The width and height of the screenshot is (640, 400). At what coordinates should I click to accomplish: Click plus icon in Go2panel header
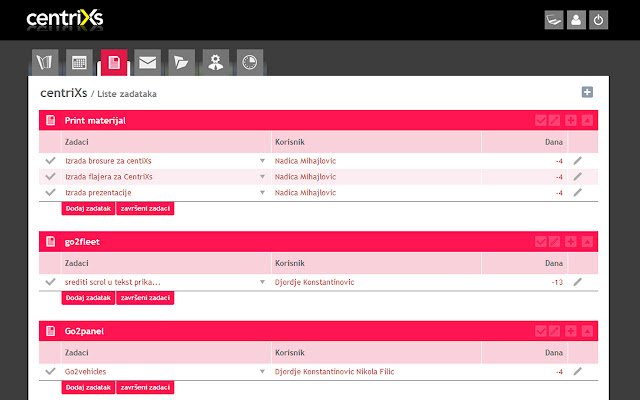click(x=571, y=331)
